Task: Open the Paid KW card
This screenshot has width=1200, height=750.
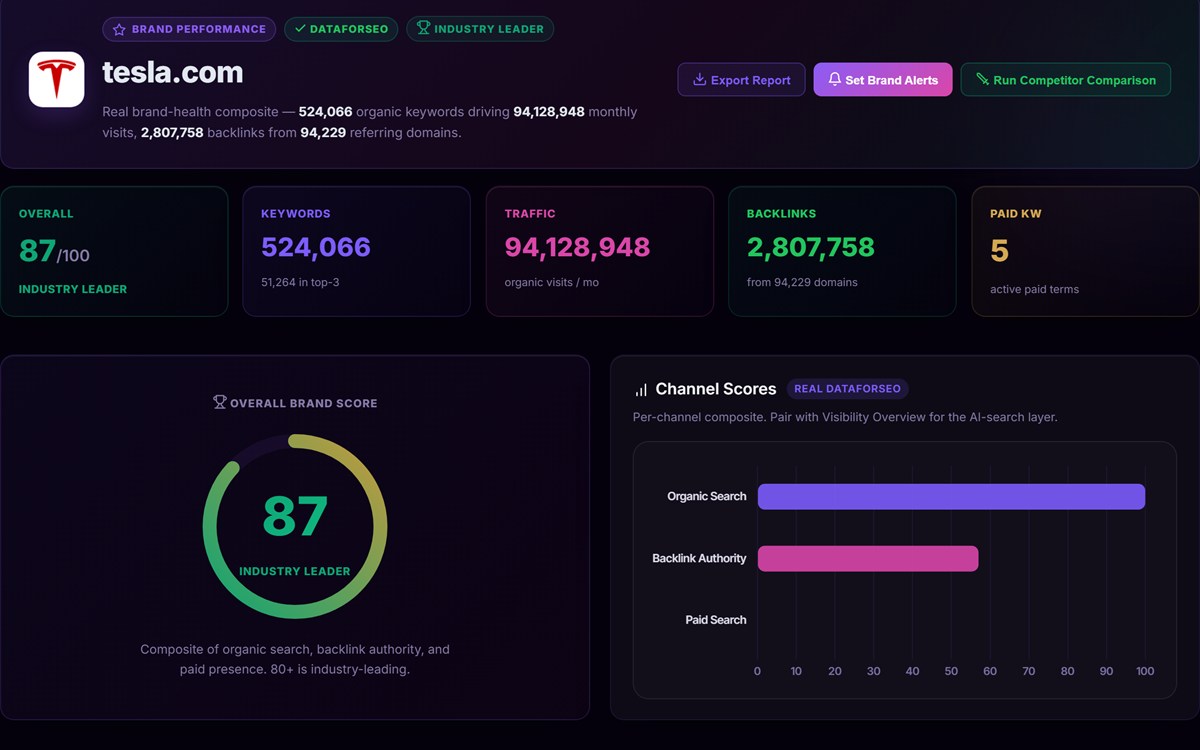Action: (1086, 251)
